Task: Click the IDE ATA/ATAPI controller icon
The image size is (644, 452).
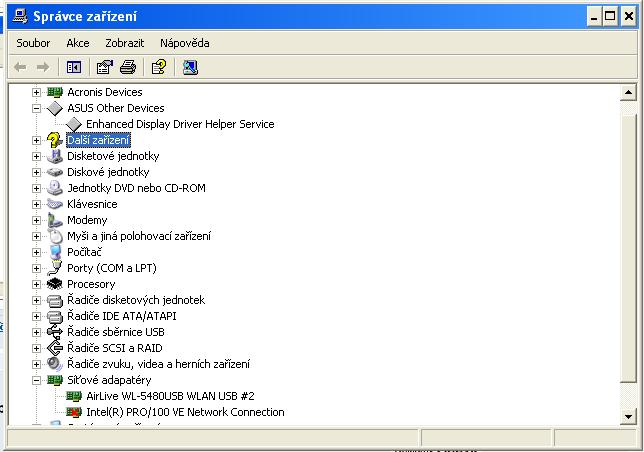Action: click(55, 317)
